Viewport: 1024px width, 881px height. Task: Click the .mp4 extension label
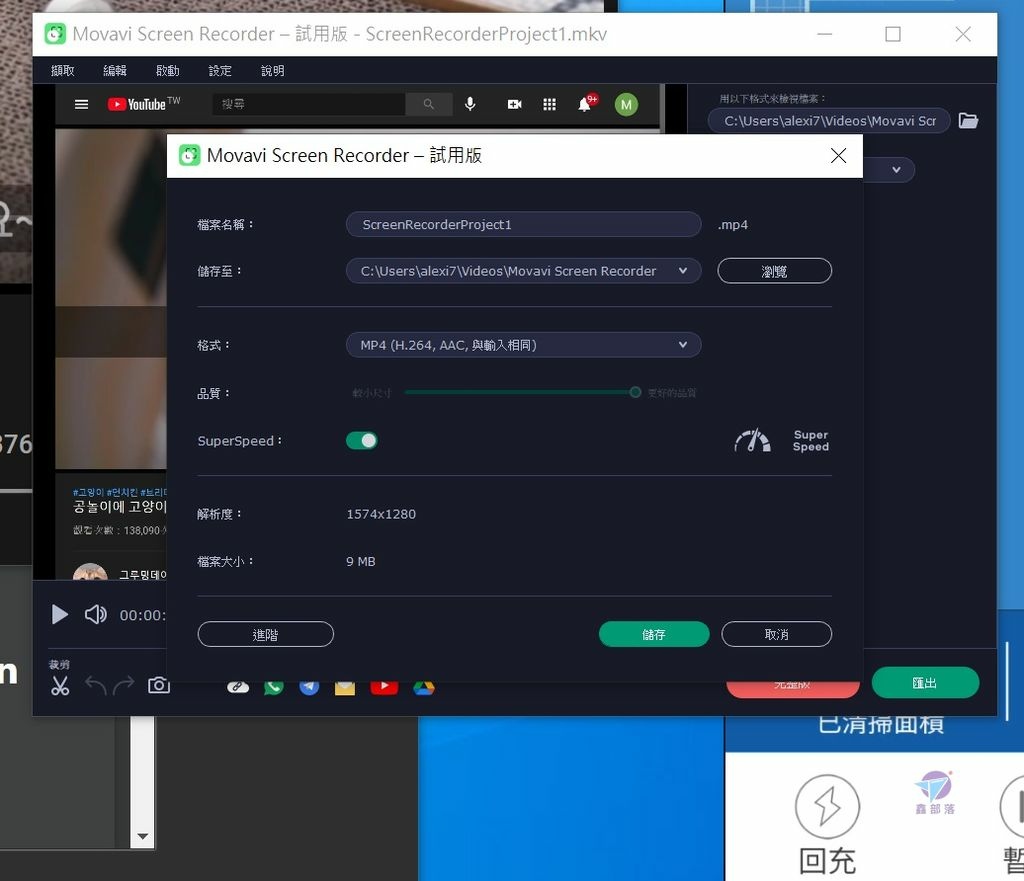click(733, 225)
